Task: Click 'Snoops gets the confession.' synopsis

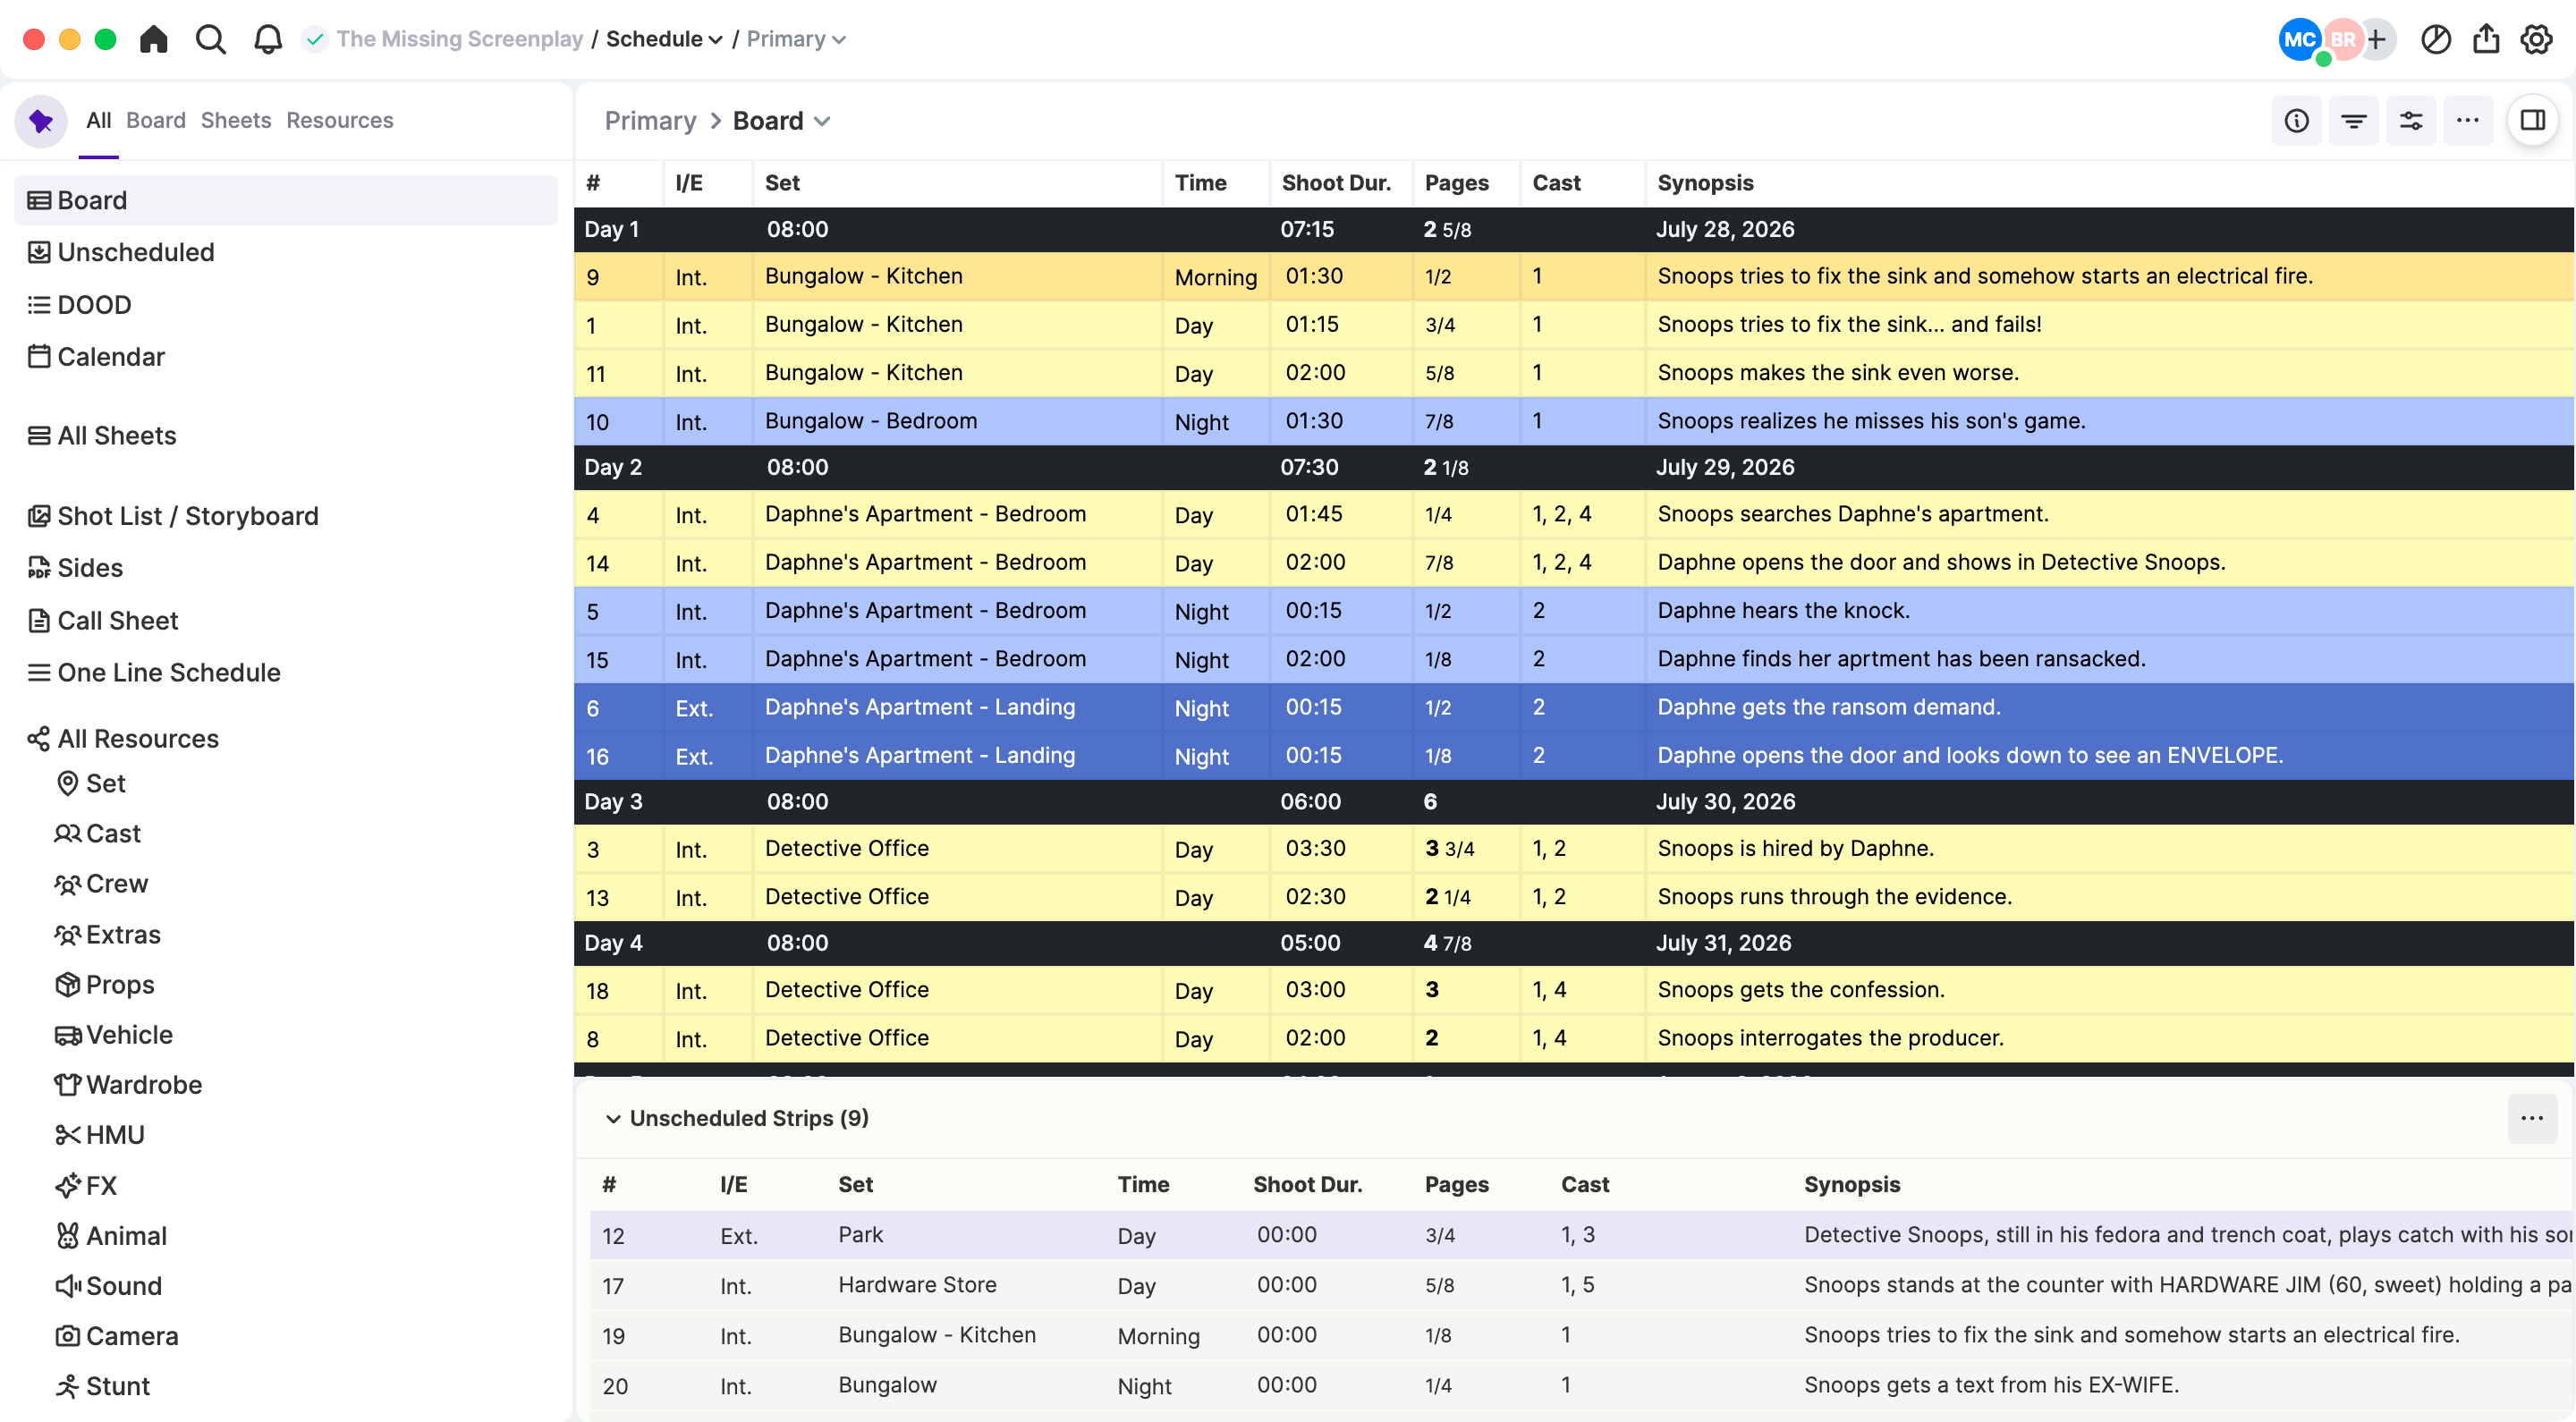Action: pos(1801,990)
